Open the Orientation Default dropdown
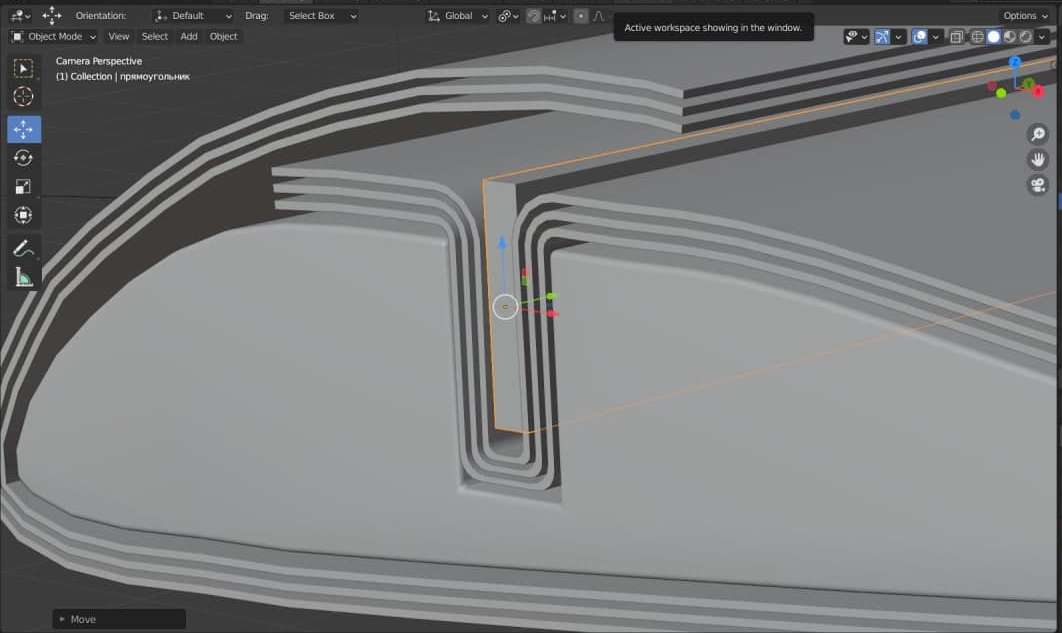Image resolution: width=1062 pixels, height=633 pixels. [x=193, y=16]
